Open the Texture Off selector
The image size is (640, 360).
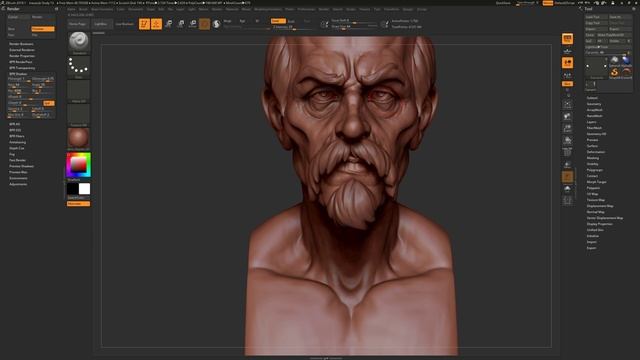pos(78,115)
